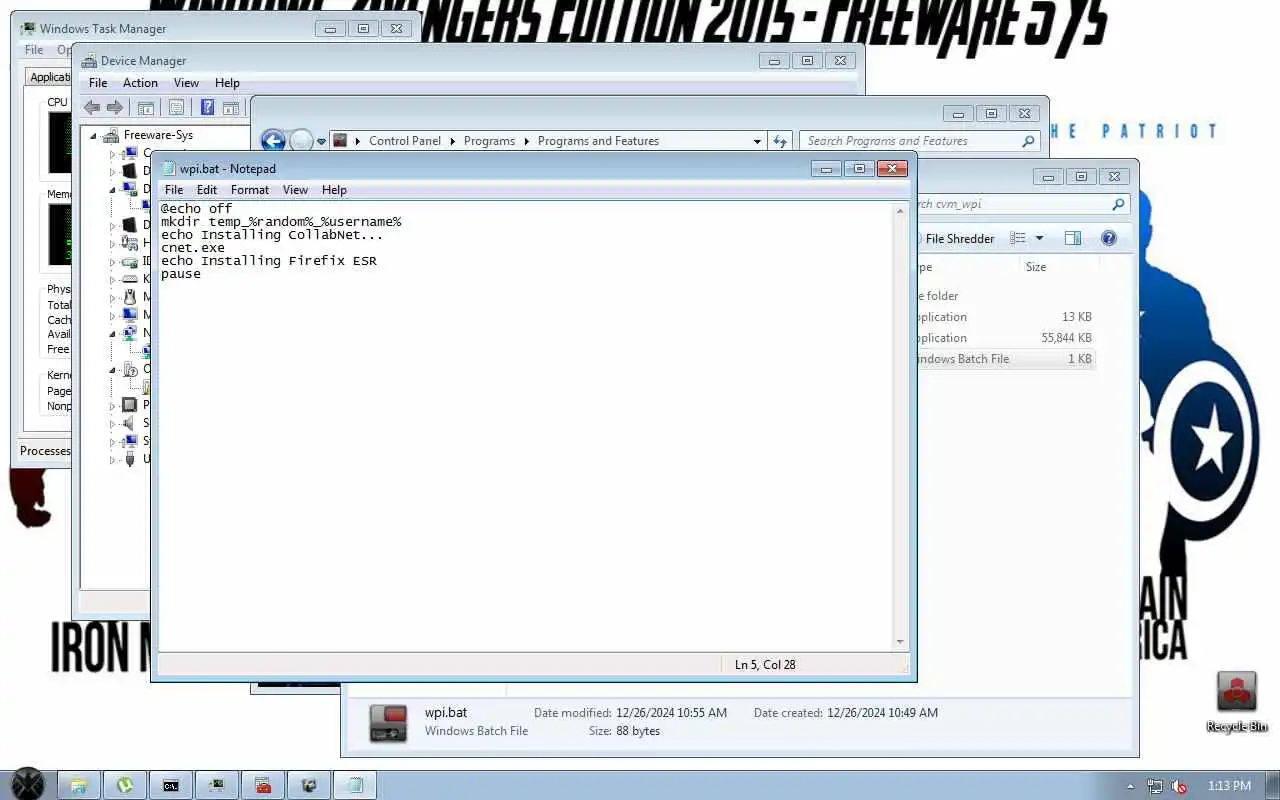Open the Notepad View menu
The image size is (1280, 800).
tap(295, 190)
